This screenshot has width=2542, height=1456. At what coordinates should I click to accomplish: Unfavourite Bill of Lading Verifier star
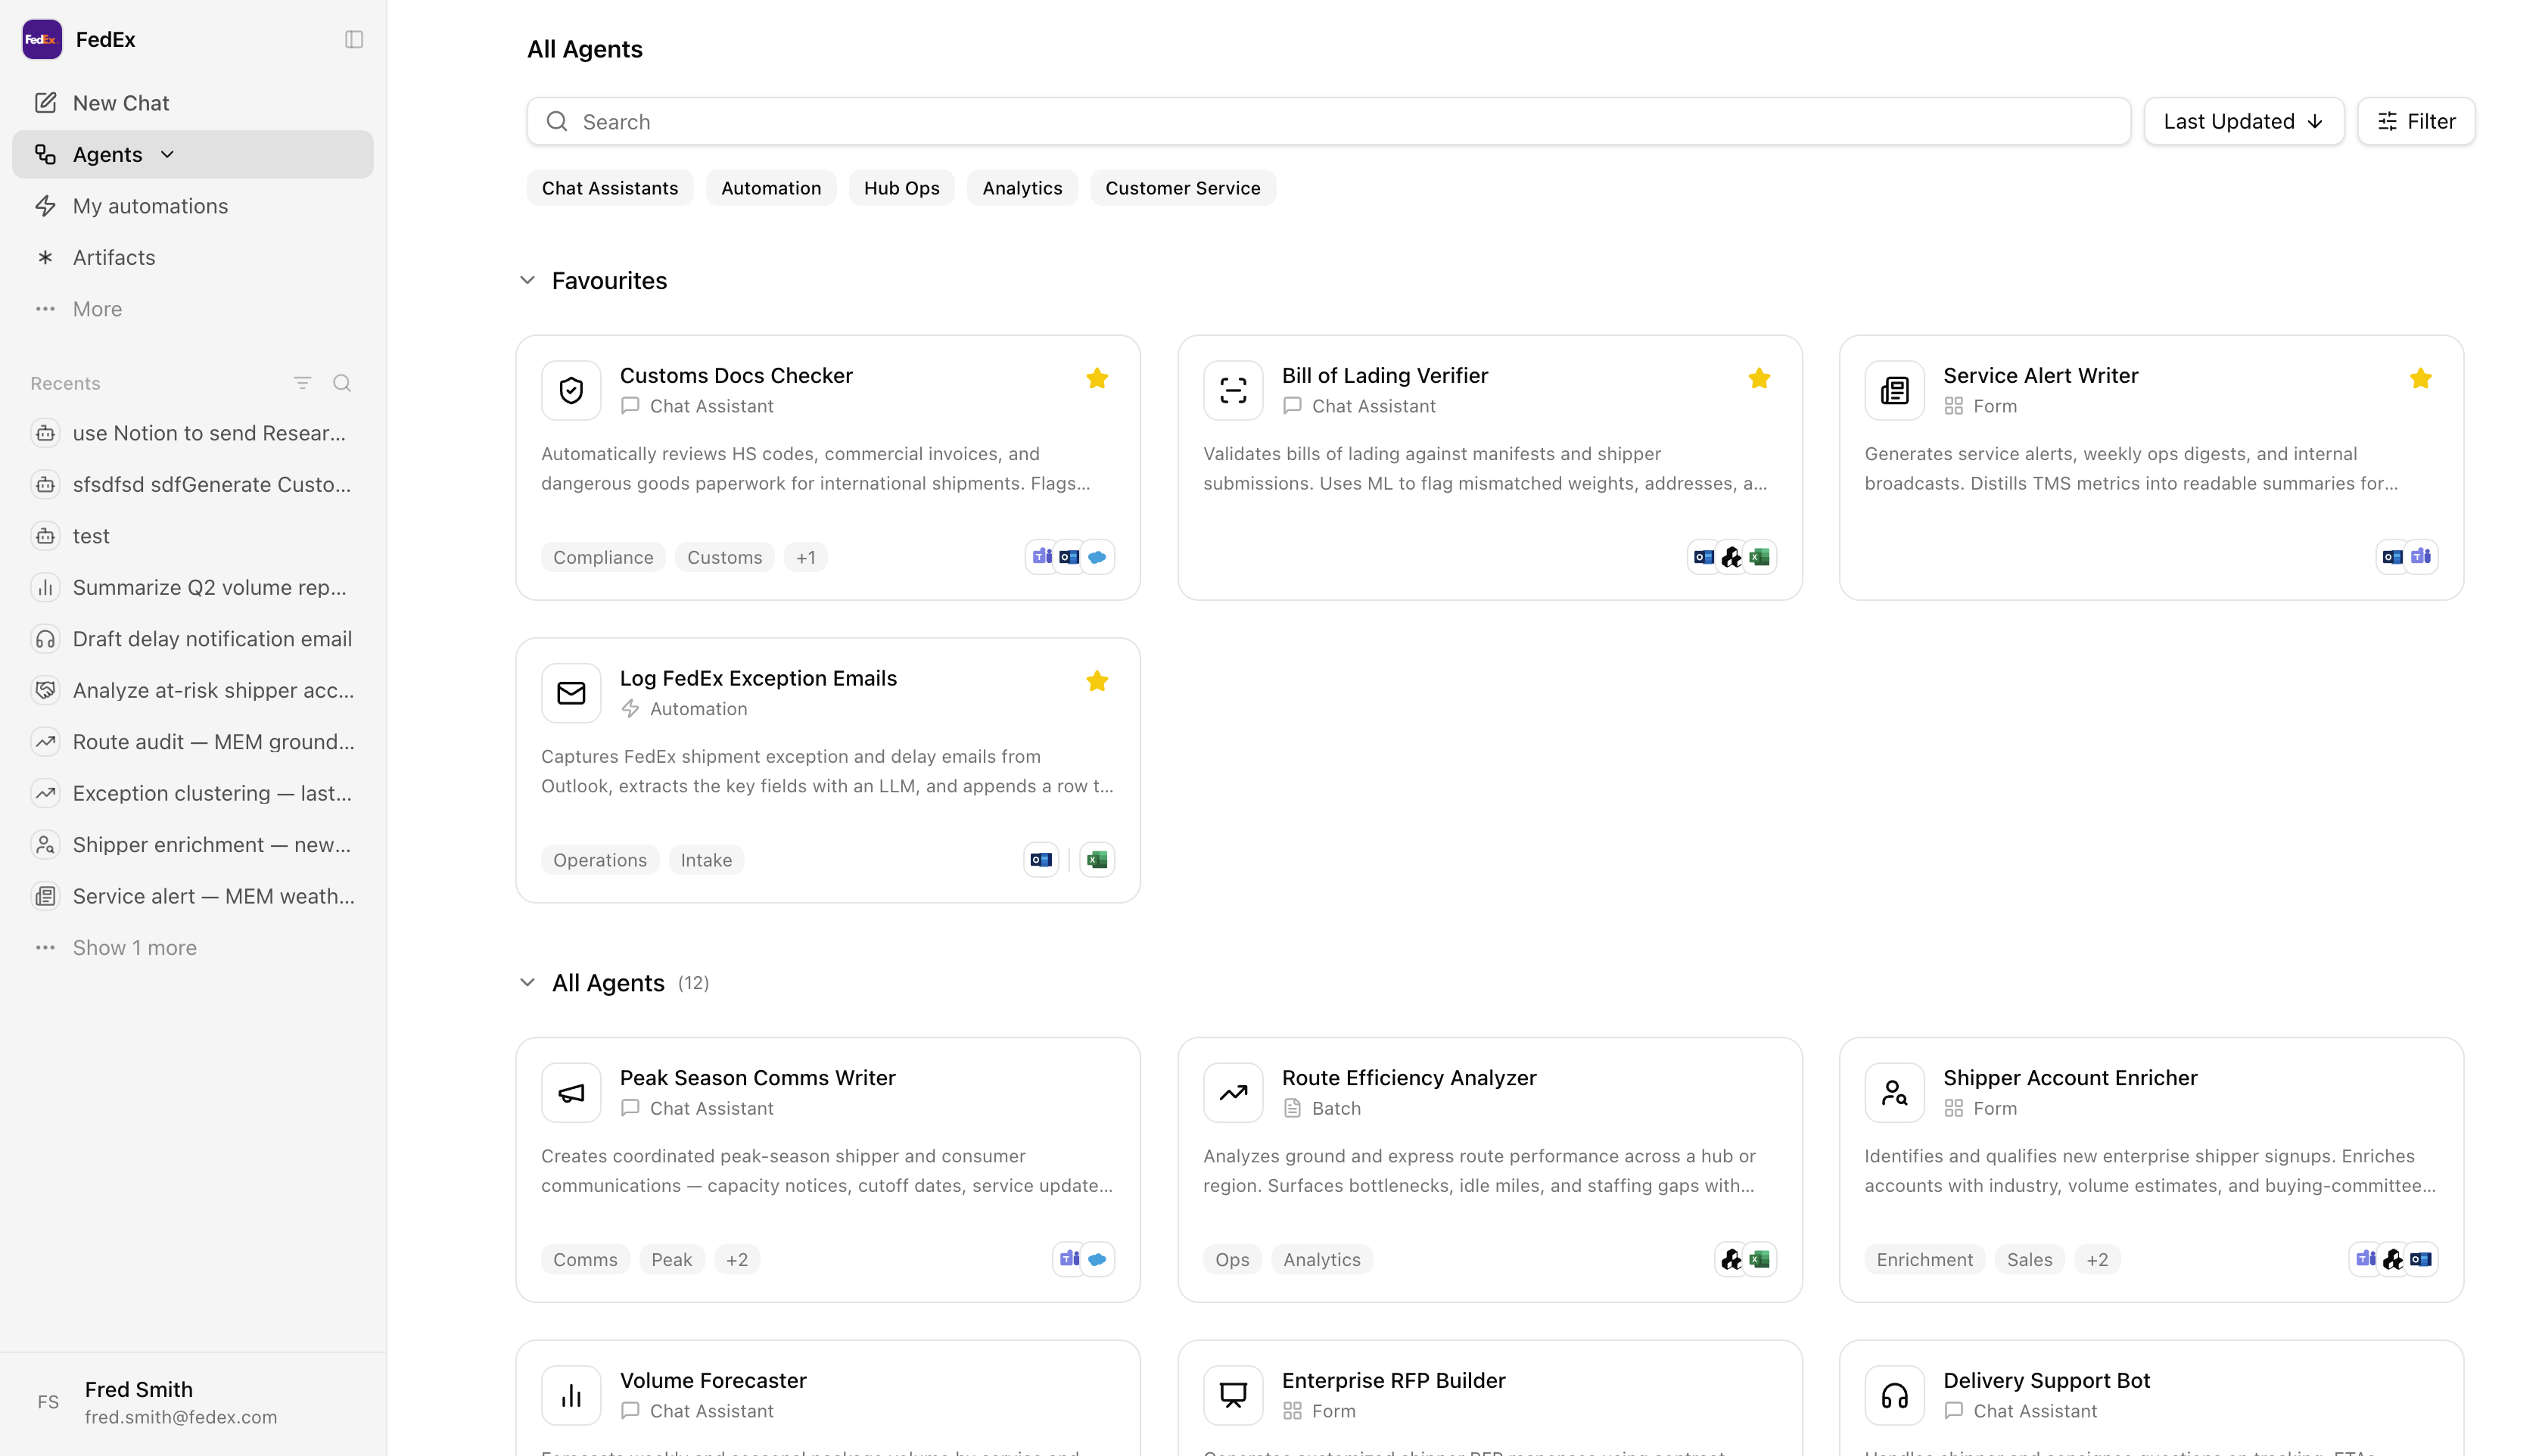click(x=1759, y=378)
